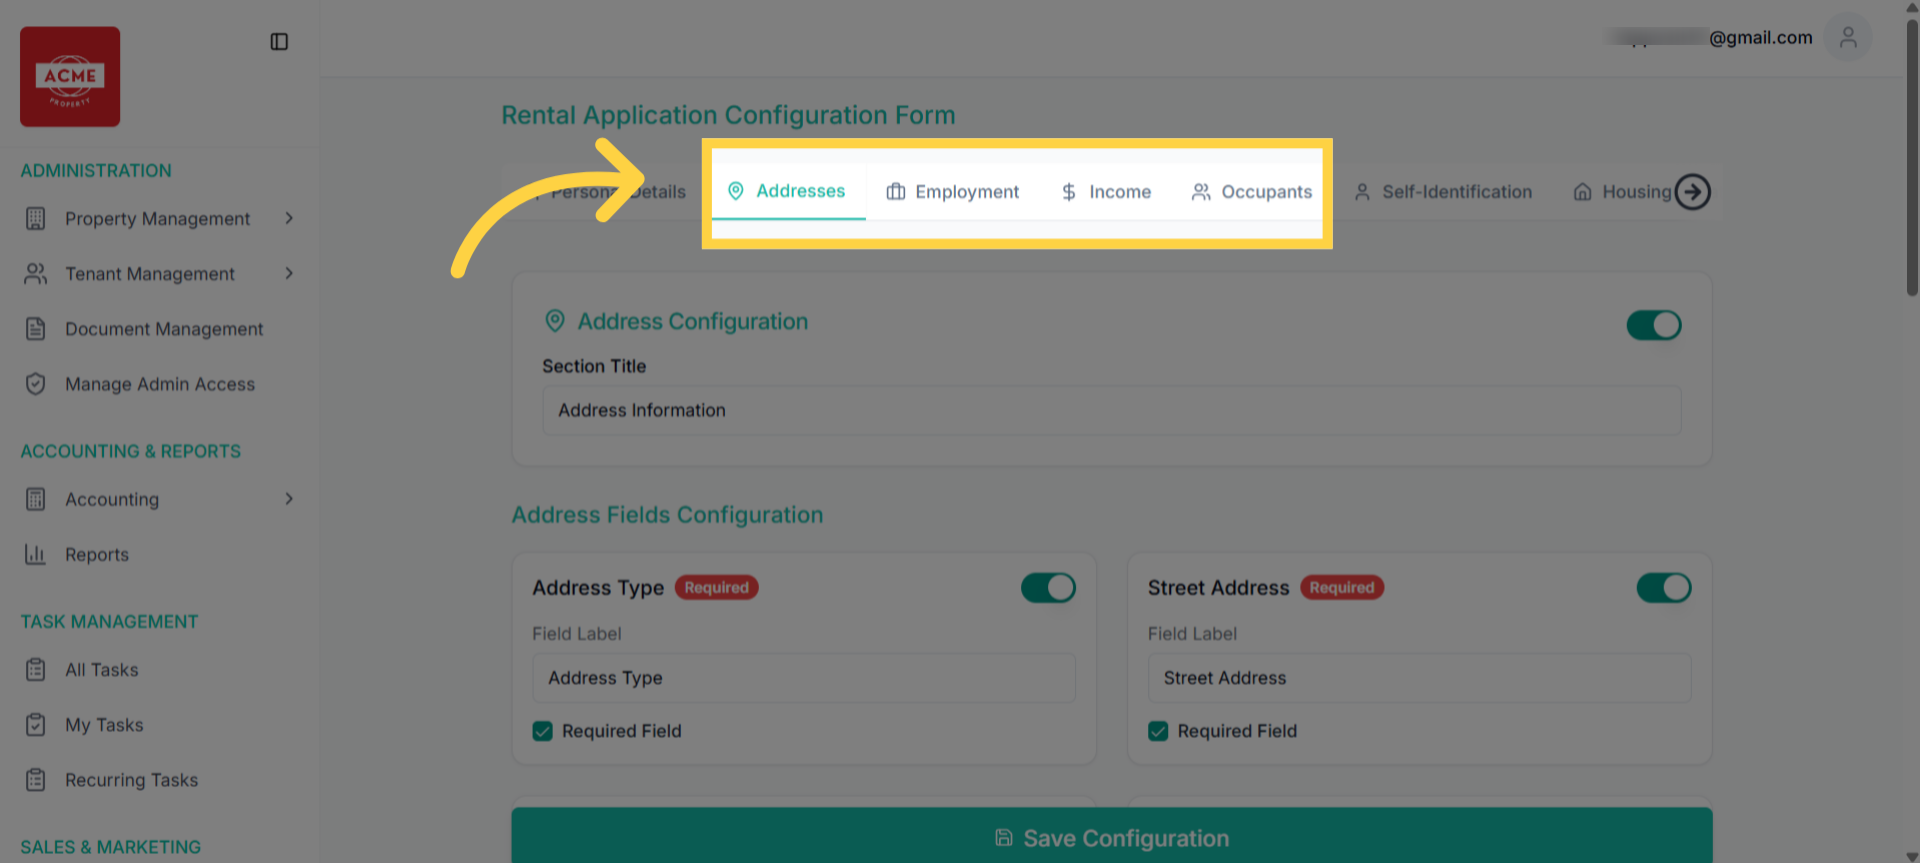Click the ACME Property logo
This screenshot has width=1920, height=863.
[70, 77]
